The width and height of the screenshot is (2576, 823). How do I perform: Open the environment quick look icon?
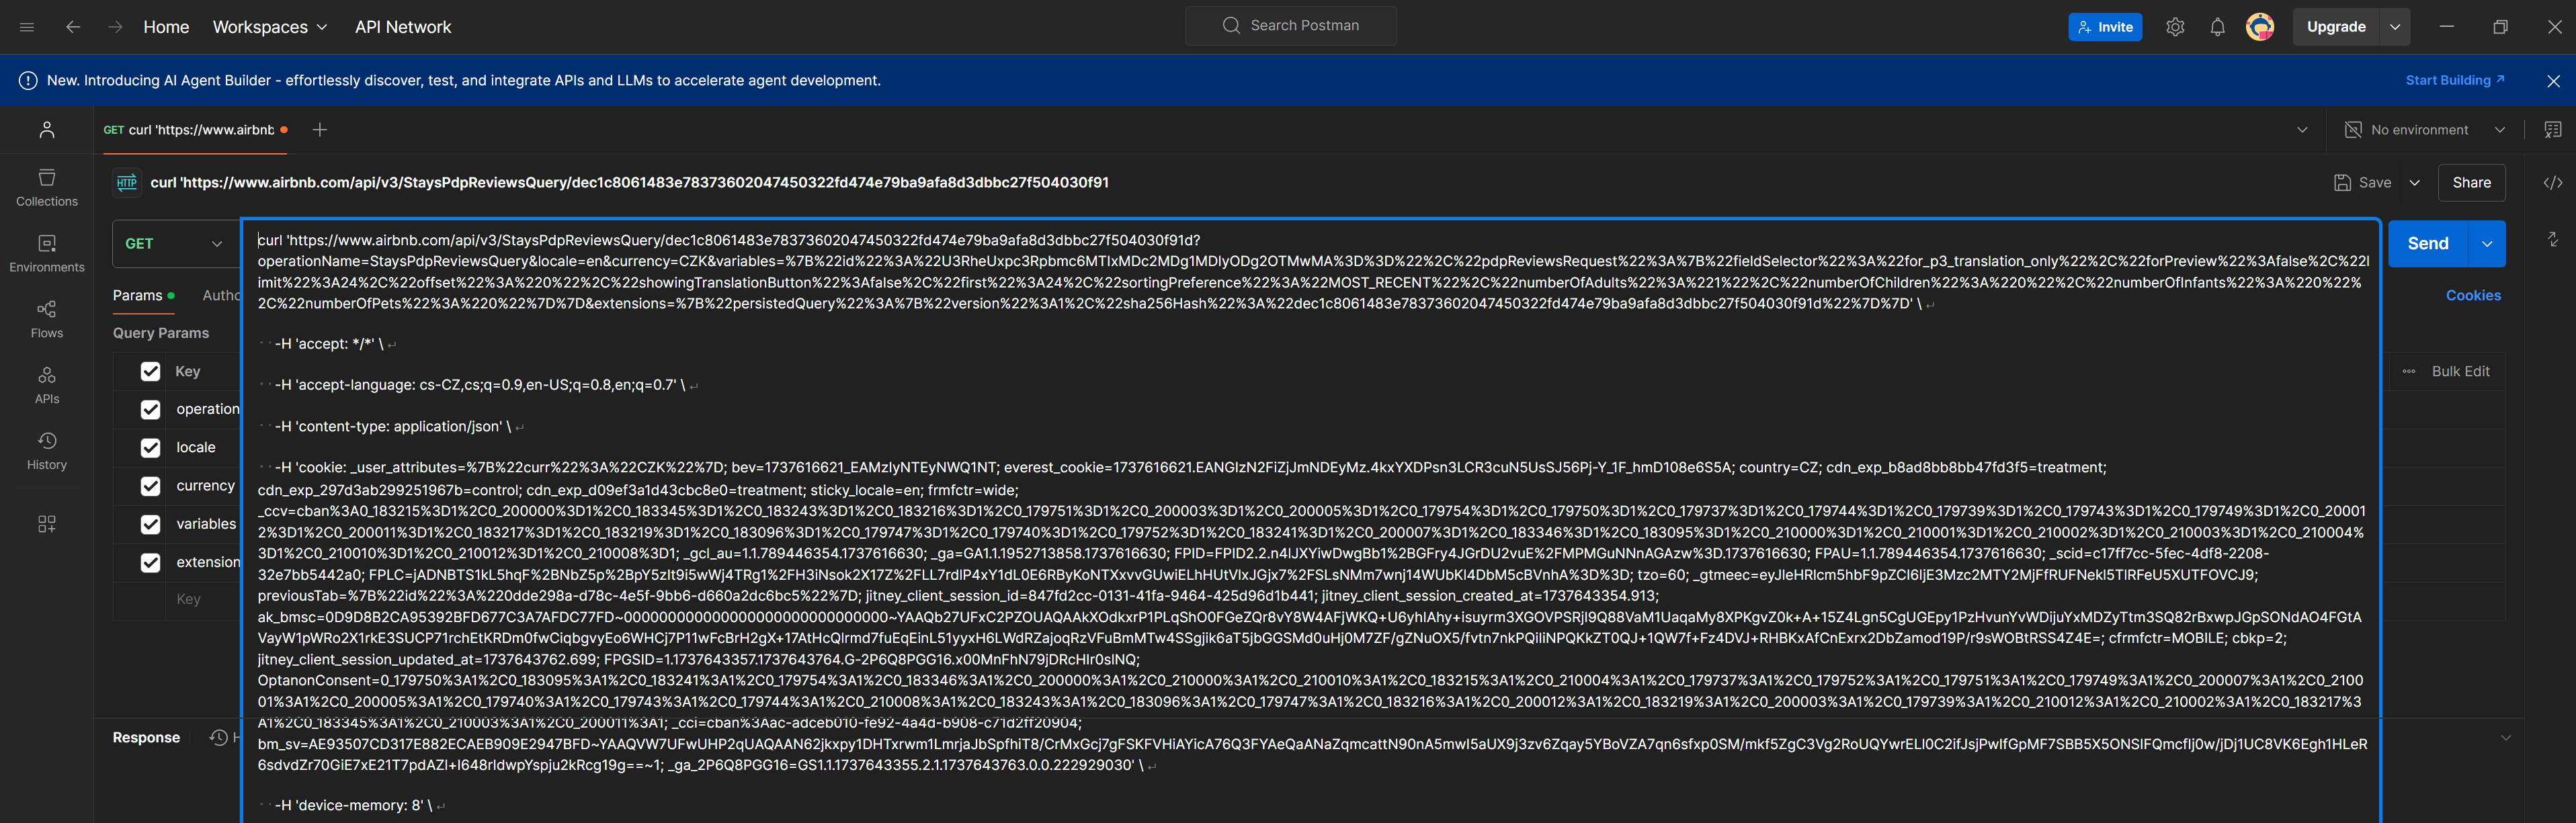click(2554, 129)
